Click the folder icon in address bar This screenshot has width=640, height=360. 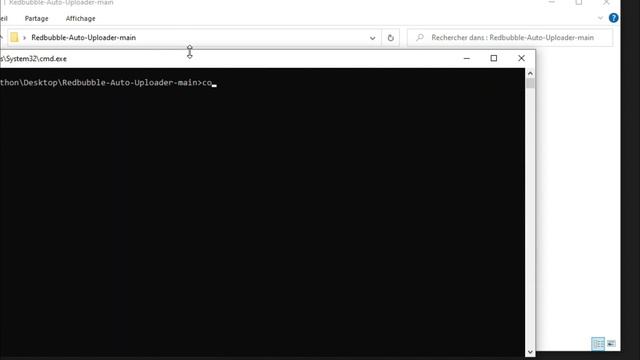coord(14,38)
